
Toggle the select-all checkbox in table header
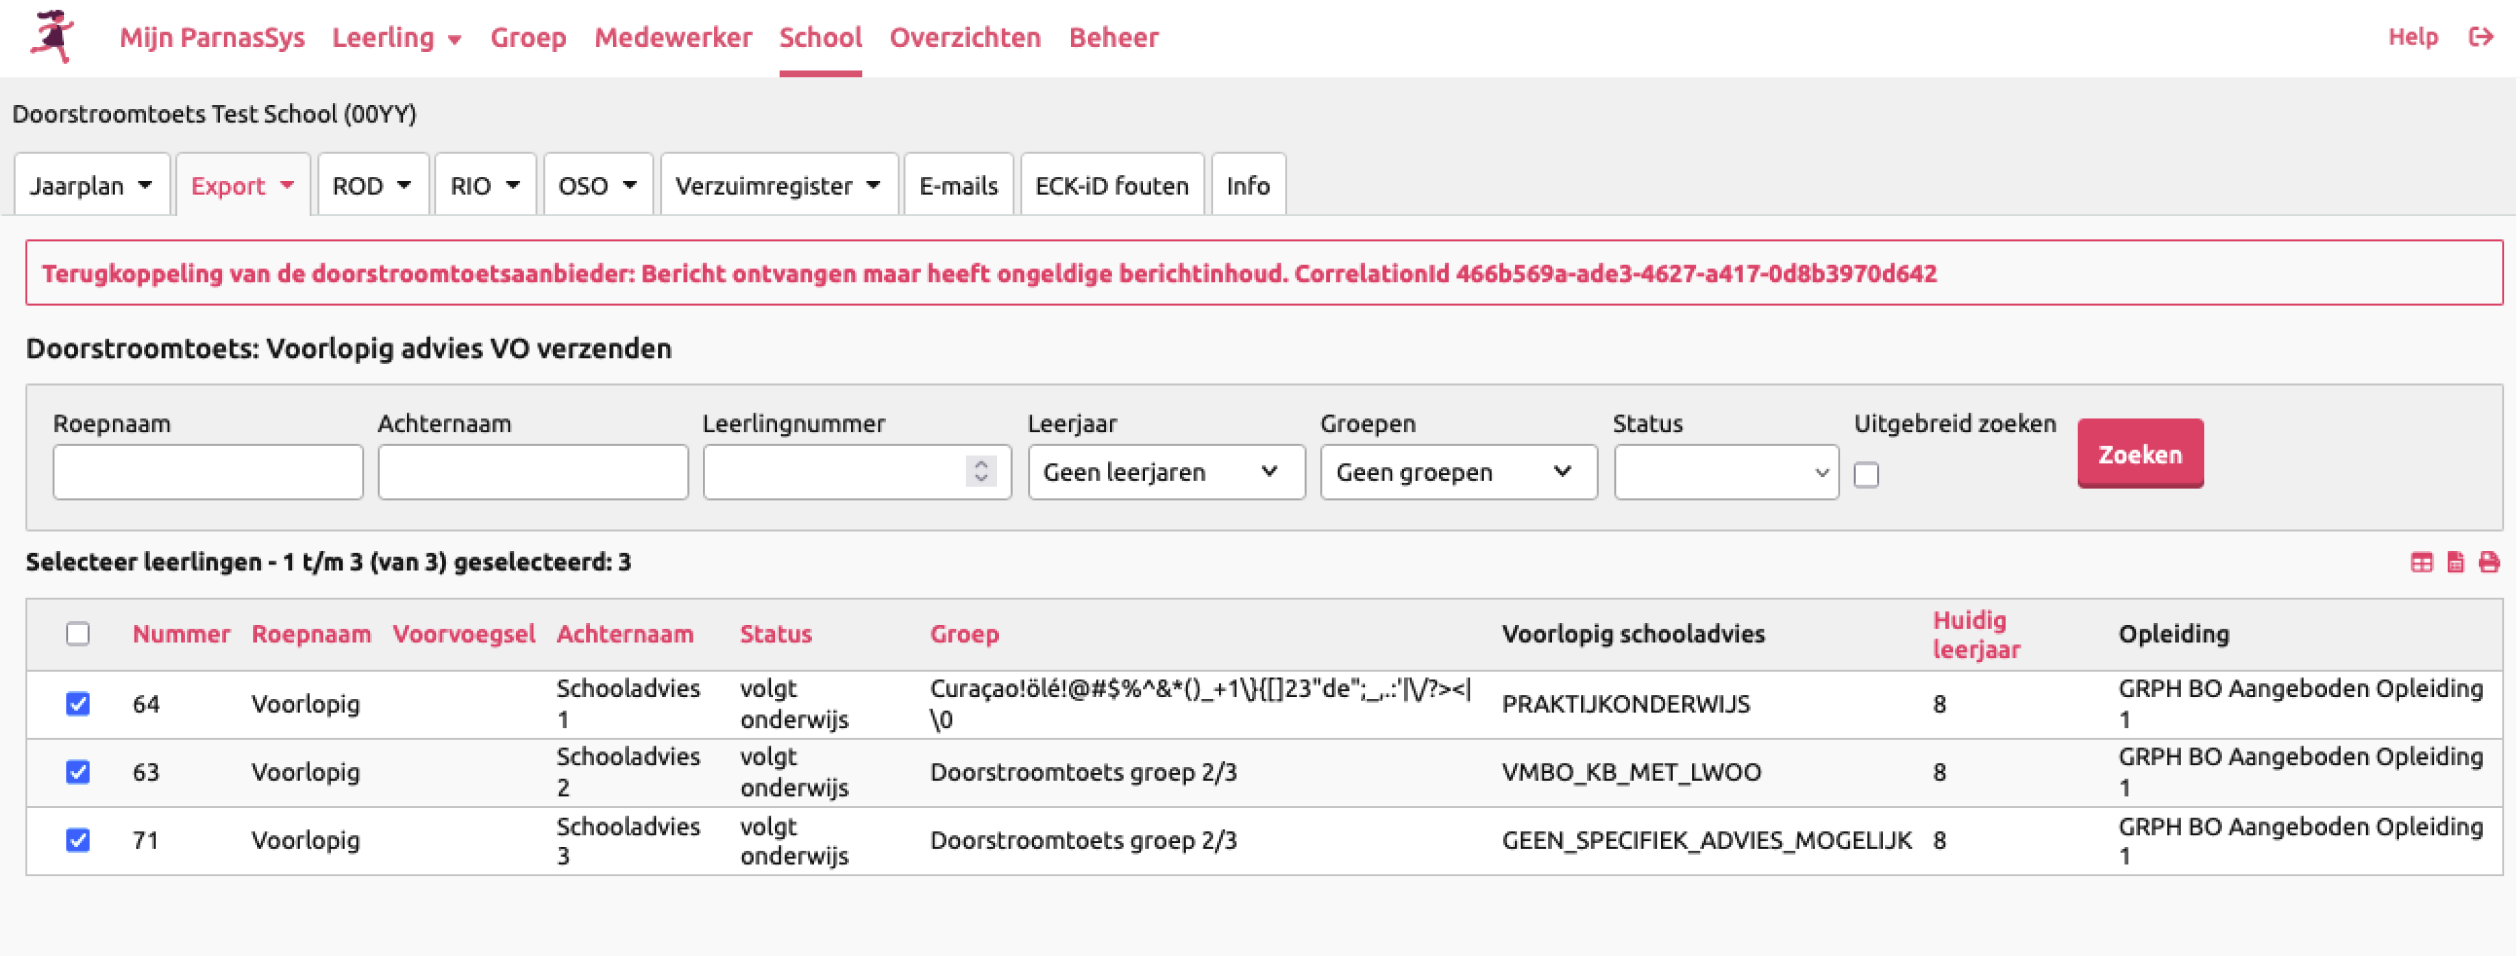click(x=78, y=635)
